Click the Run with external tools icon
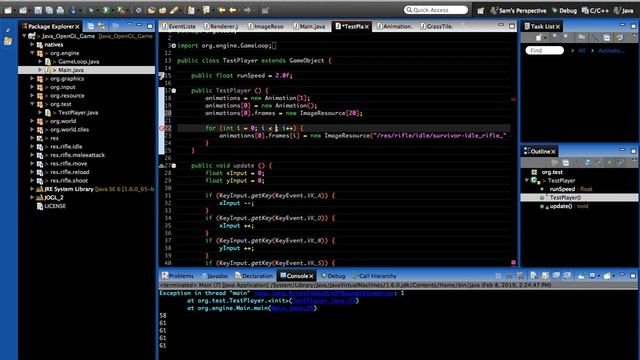 click(x=121, y=10)
